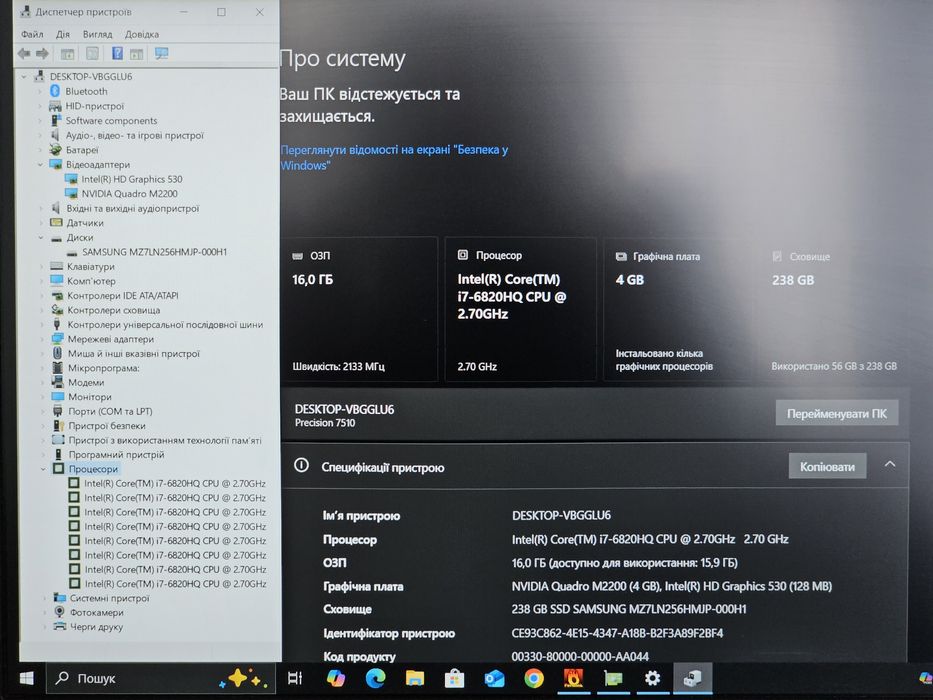Click the Пристрої безпеки security icon

58,426
